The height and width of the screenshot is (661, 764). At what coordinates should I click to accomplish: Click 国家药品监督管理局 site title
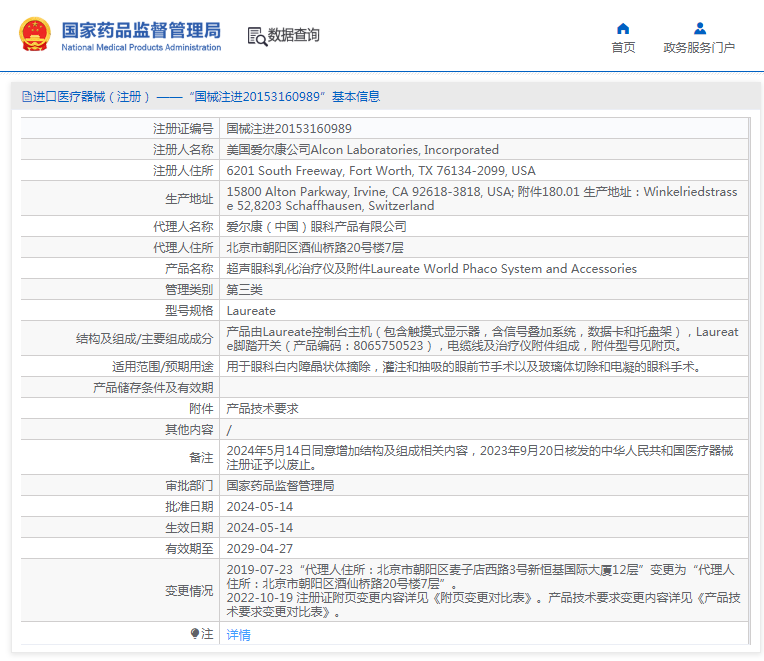click(x=141, y=30)
